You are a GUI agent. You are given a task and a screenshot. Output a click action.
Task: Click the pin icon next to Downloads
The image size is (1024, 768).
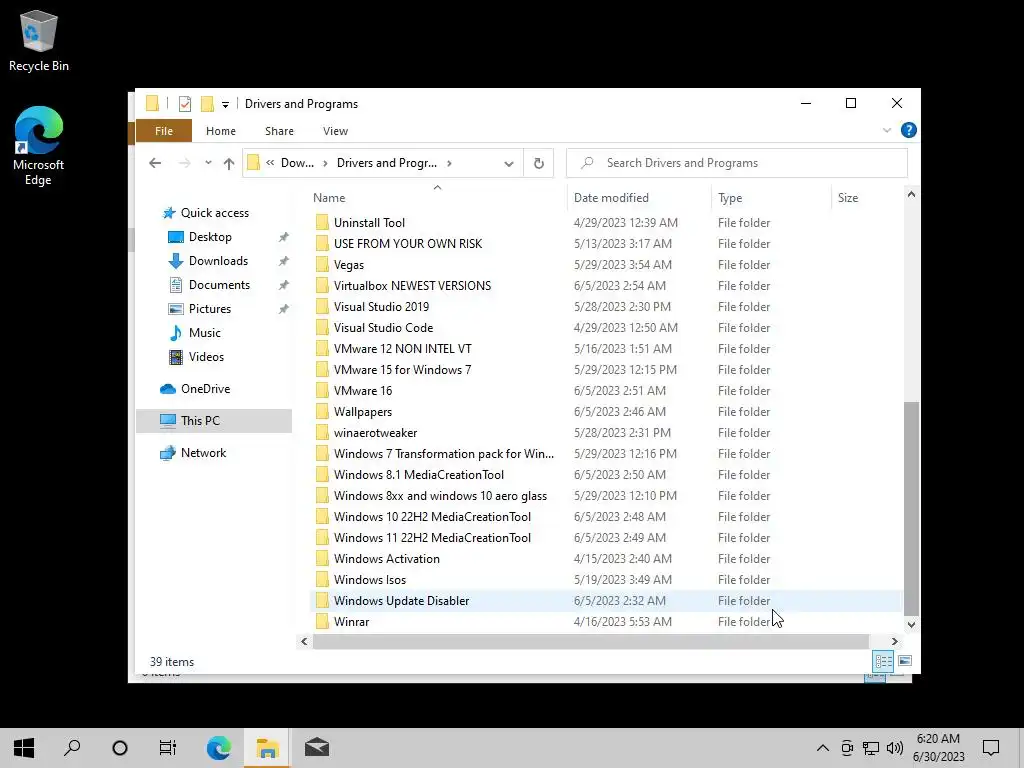tap(283, 261)
